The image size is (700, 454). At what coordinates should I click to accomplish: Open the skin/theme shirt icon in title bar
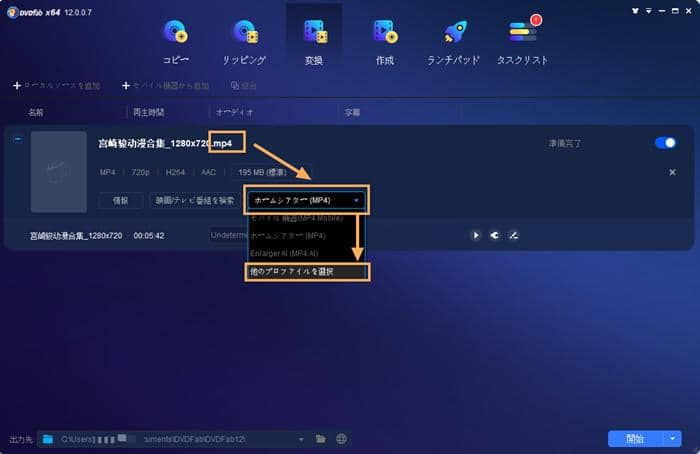[x=635, y=11]
